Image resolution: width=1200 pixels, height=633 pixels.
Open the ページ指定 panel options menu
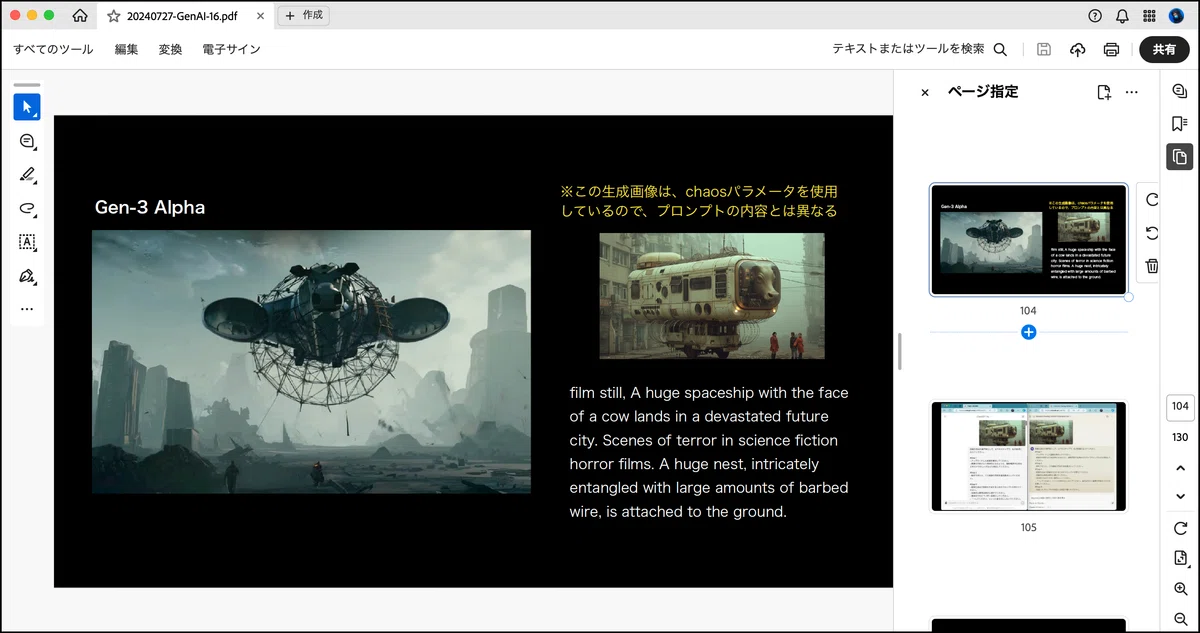1132,92
